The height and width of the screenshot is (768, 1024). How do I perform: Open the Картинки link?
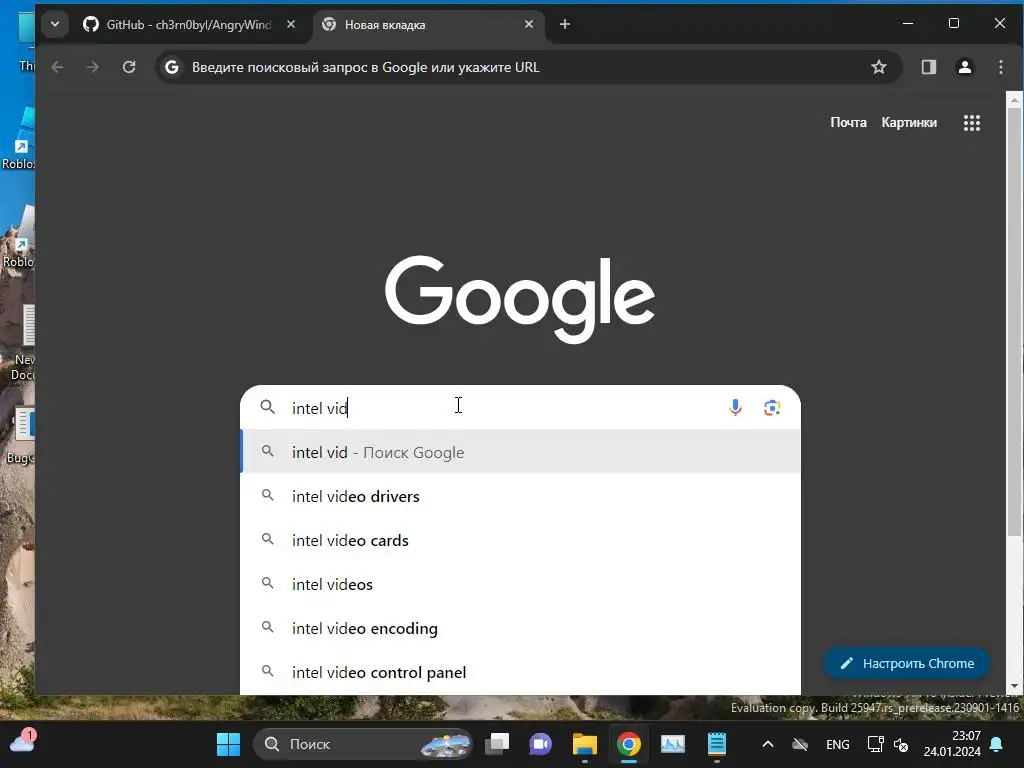click(x=909, y=122)
